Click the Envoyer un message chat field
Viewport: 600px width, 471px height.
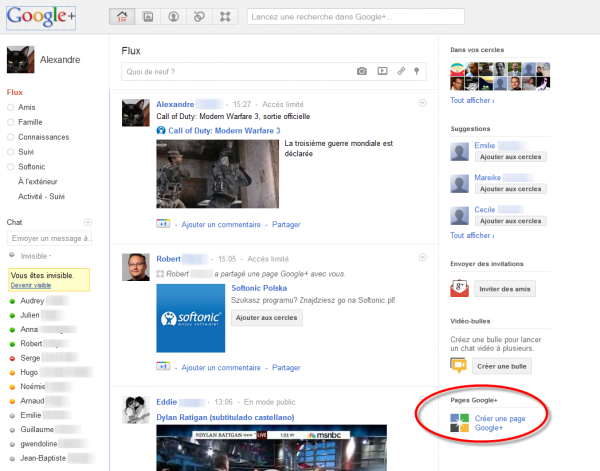[x=49, y=238]
